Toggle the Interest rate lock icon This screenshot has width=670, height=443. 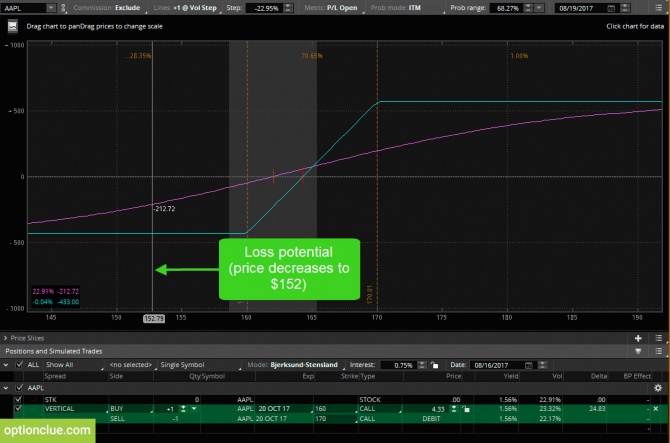434,365
